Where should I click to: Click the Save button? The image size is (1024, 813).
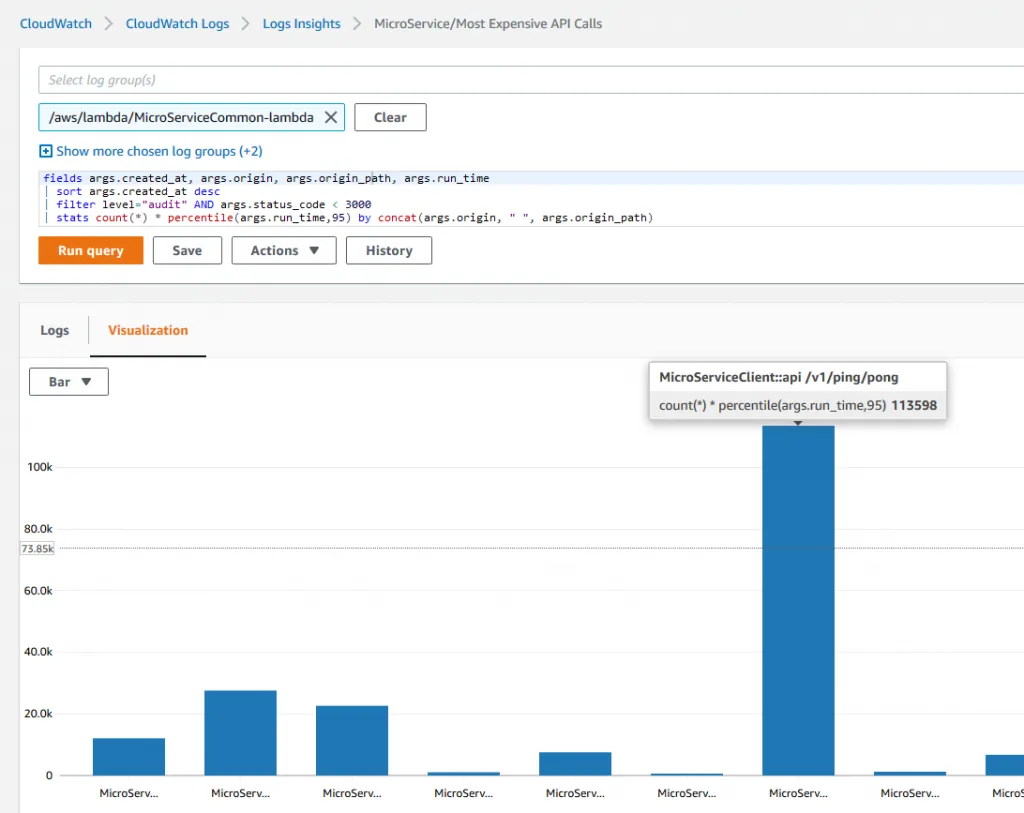click(x=187, y=250)
